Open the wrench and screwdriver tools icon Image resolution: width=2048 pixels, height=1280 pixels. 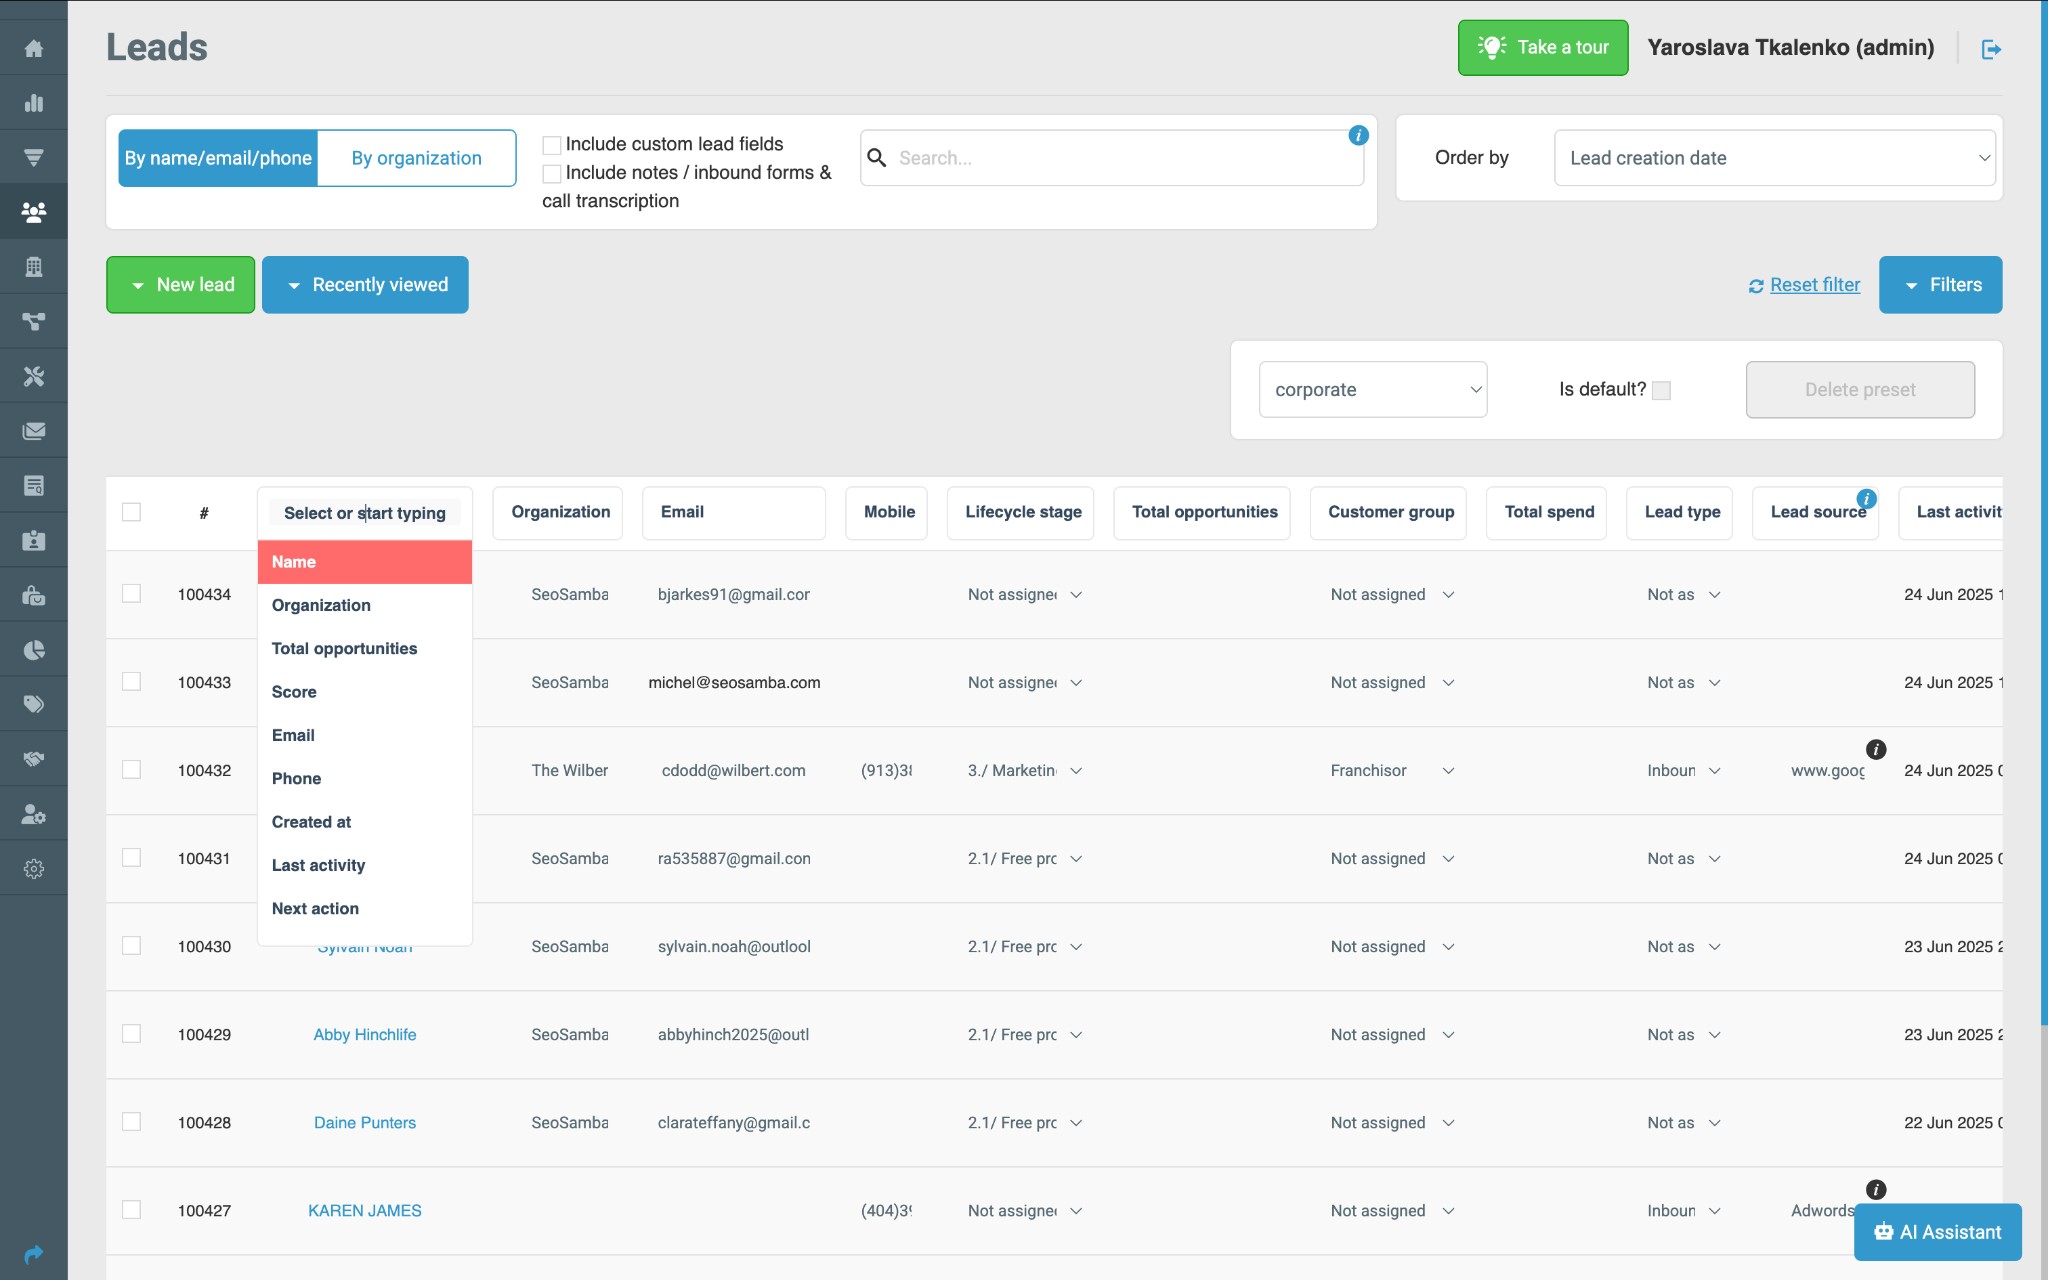[34, 376]
